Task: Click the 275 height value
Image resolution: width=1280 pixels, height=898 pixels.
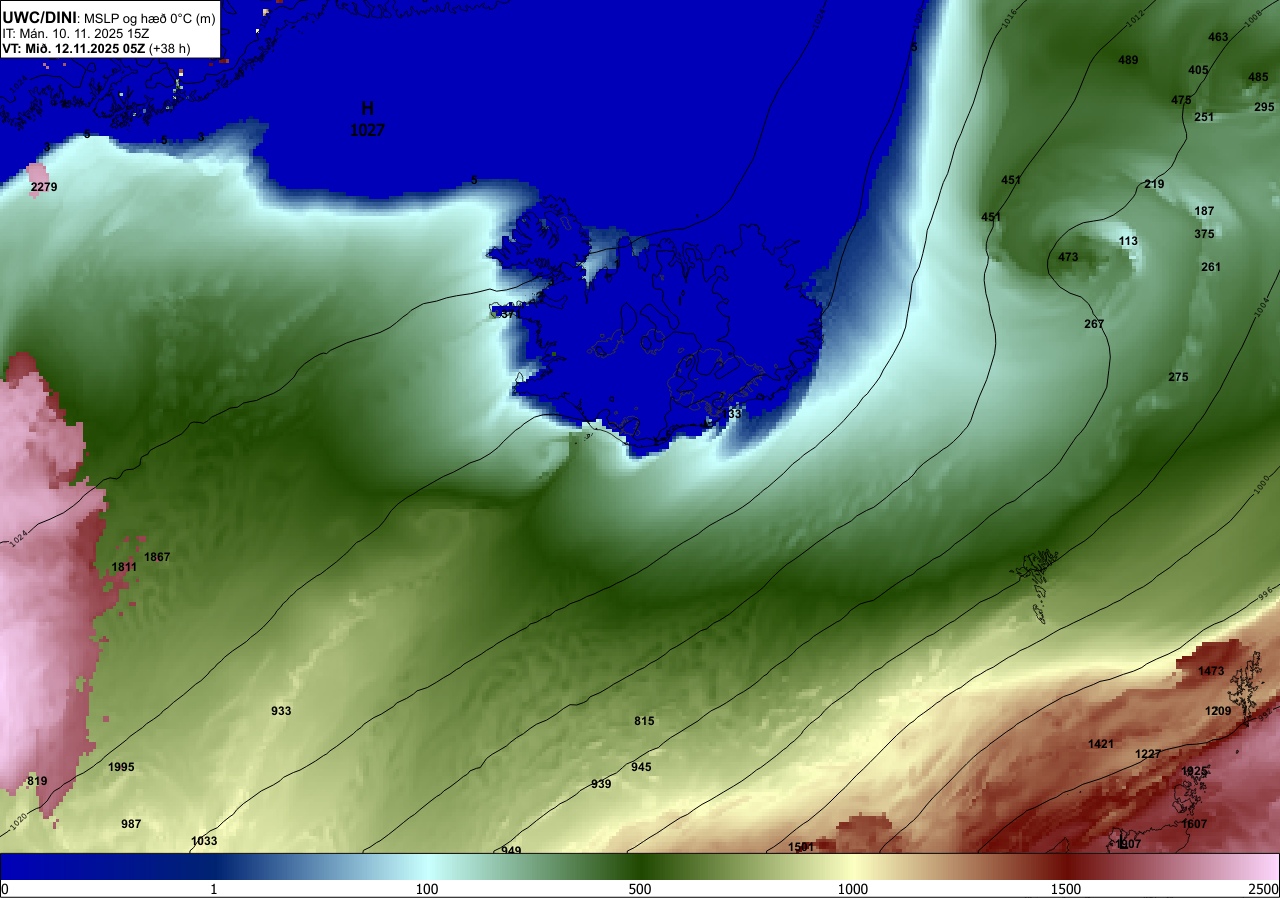Action: (x=1178, y=377)
